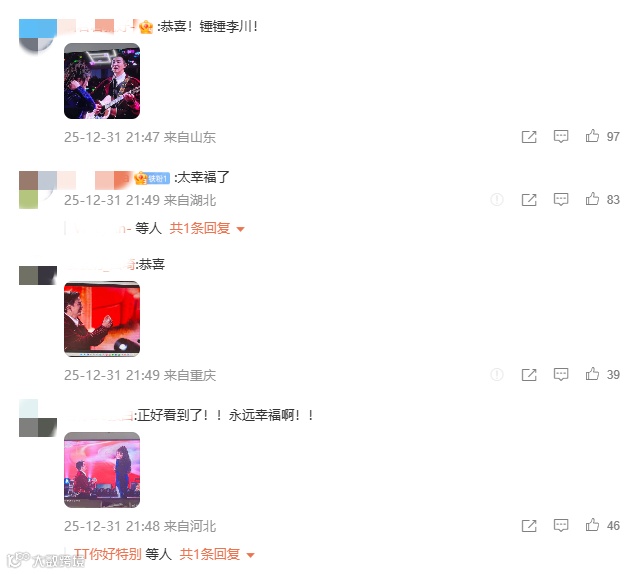Click the 铁粉1 fan badge

158,178
